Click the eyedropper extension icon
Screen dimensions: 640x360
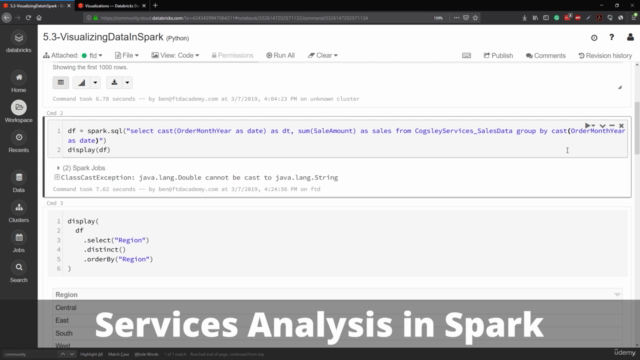(x=589, y=18)
